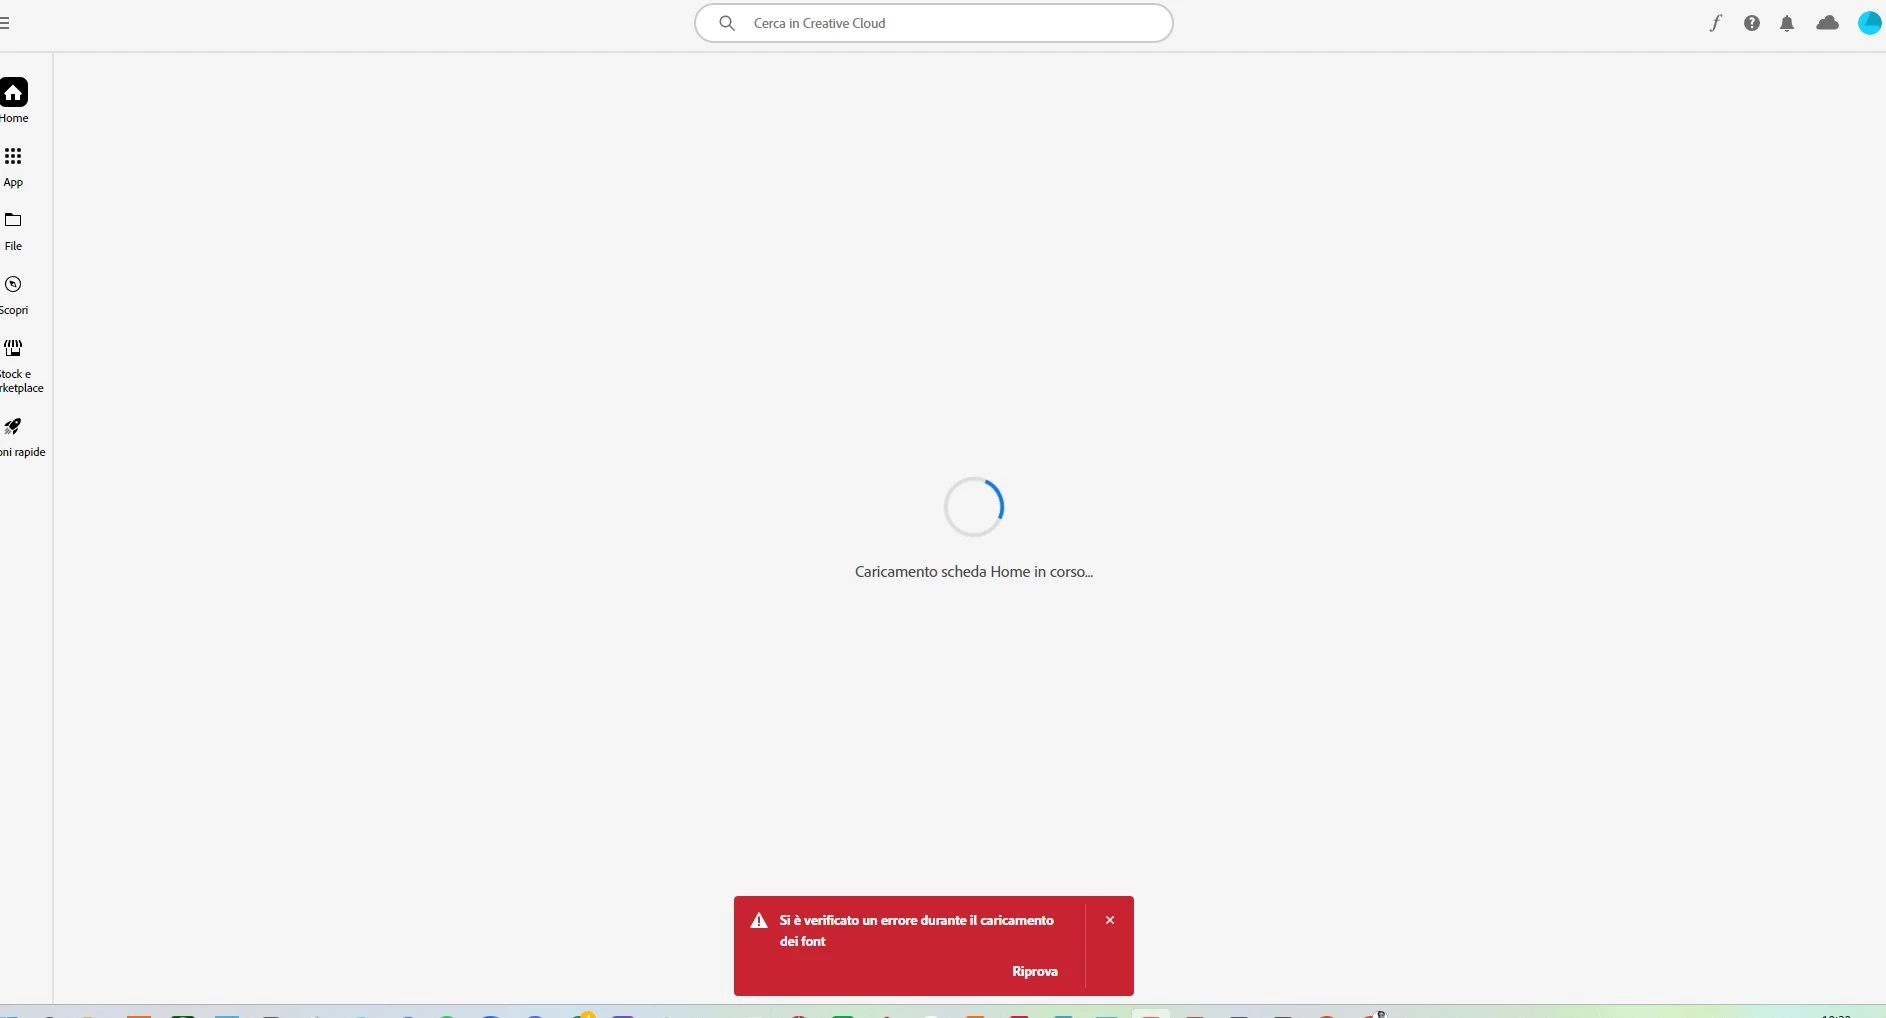
Task: Open Stock e Marketplace section
Action: (20, 366)
